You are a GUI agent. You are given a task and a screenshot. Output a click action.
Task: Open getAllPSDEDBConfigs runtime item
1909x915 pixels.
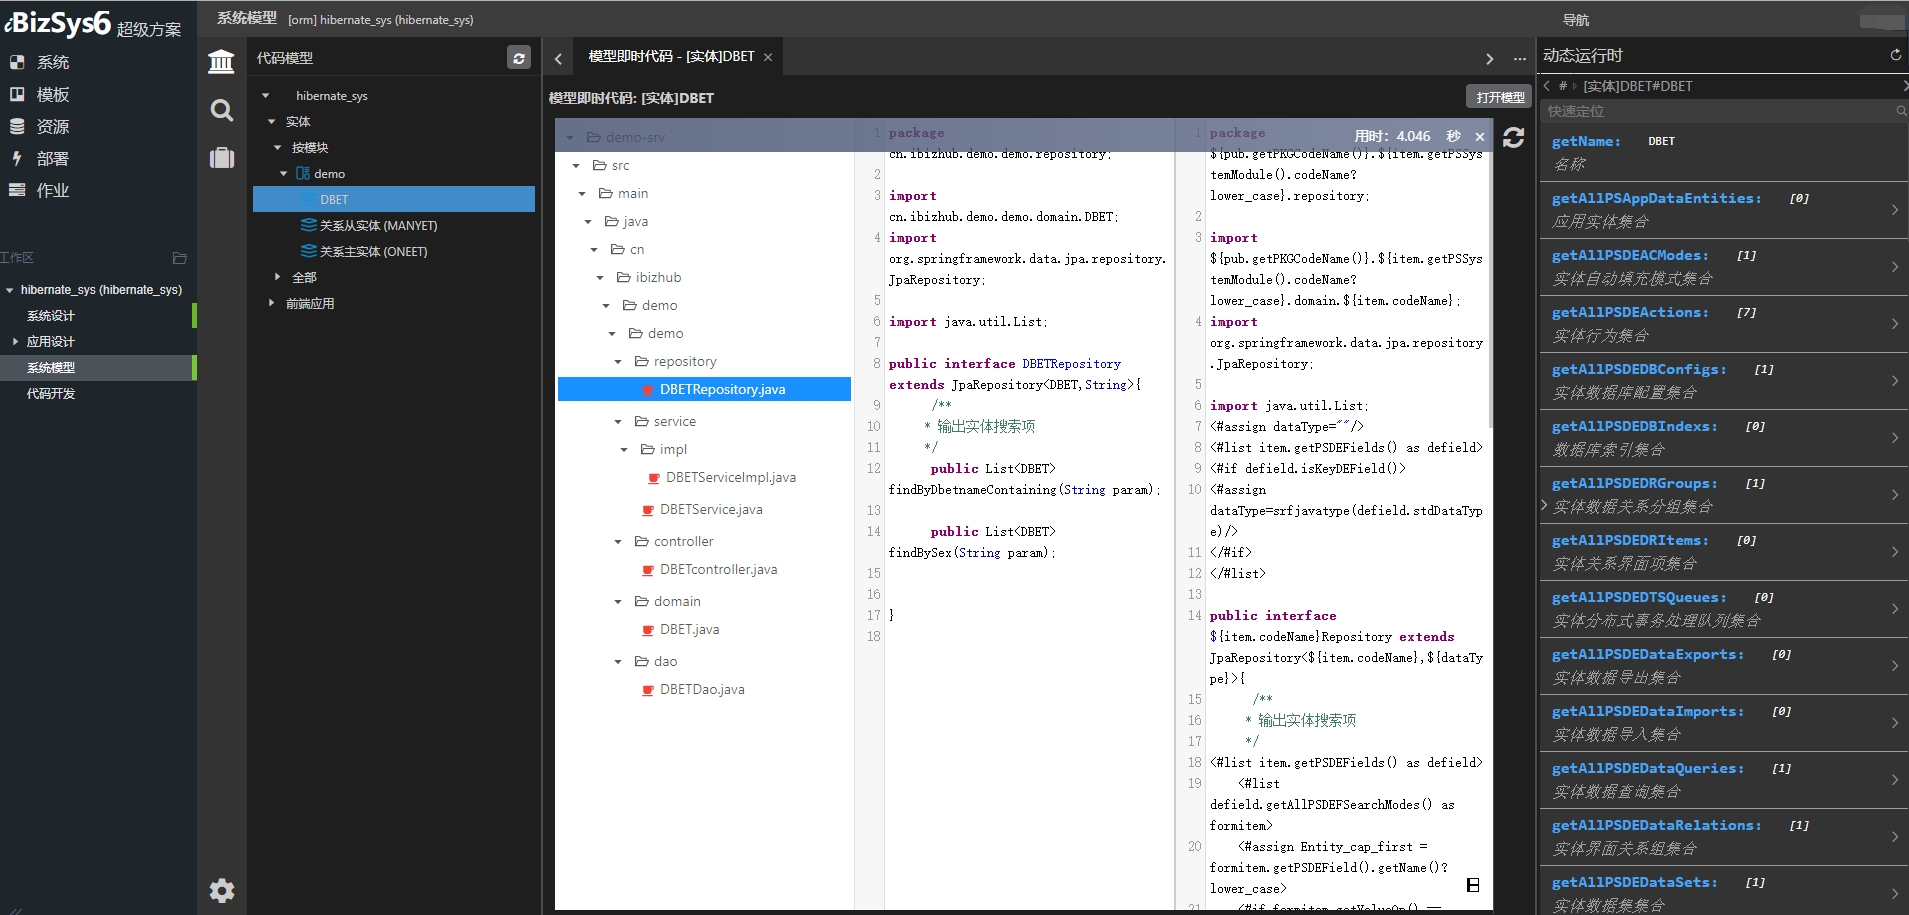coord(1724,381)
